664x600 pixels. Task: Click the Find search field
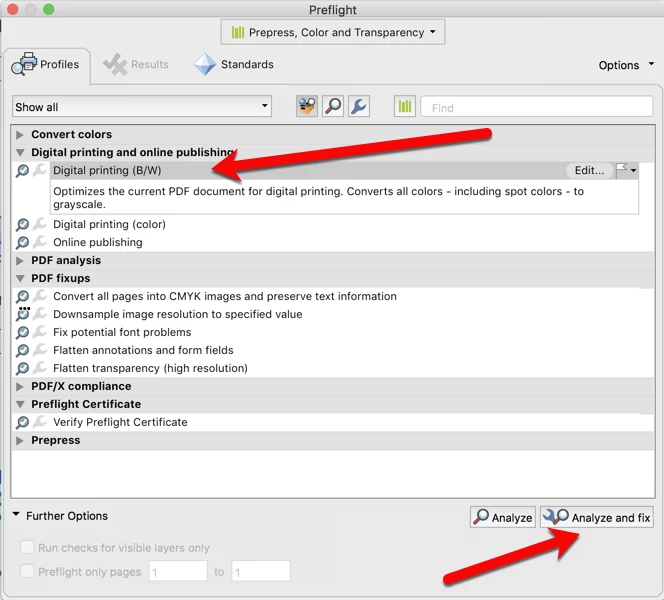coord(537,107)
